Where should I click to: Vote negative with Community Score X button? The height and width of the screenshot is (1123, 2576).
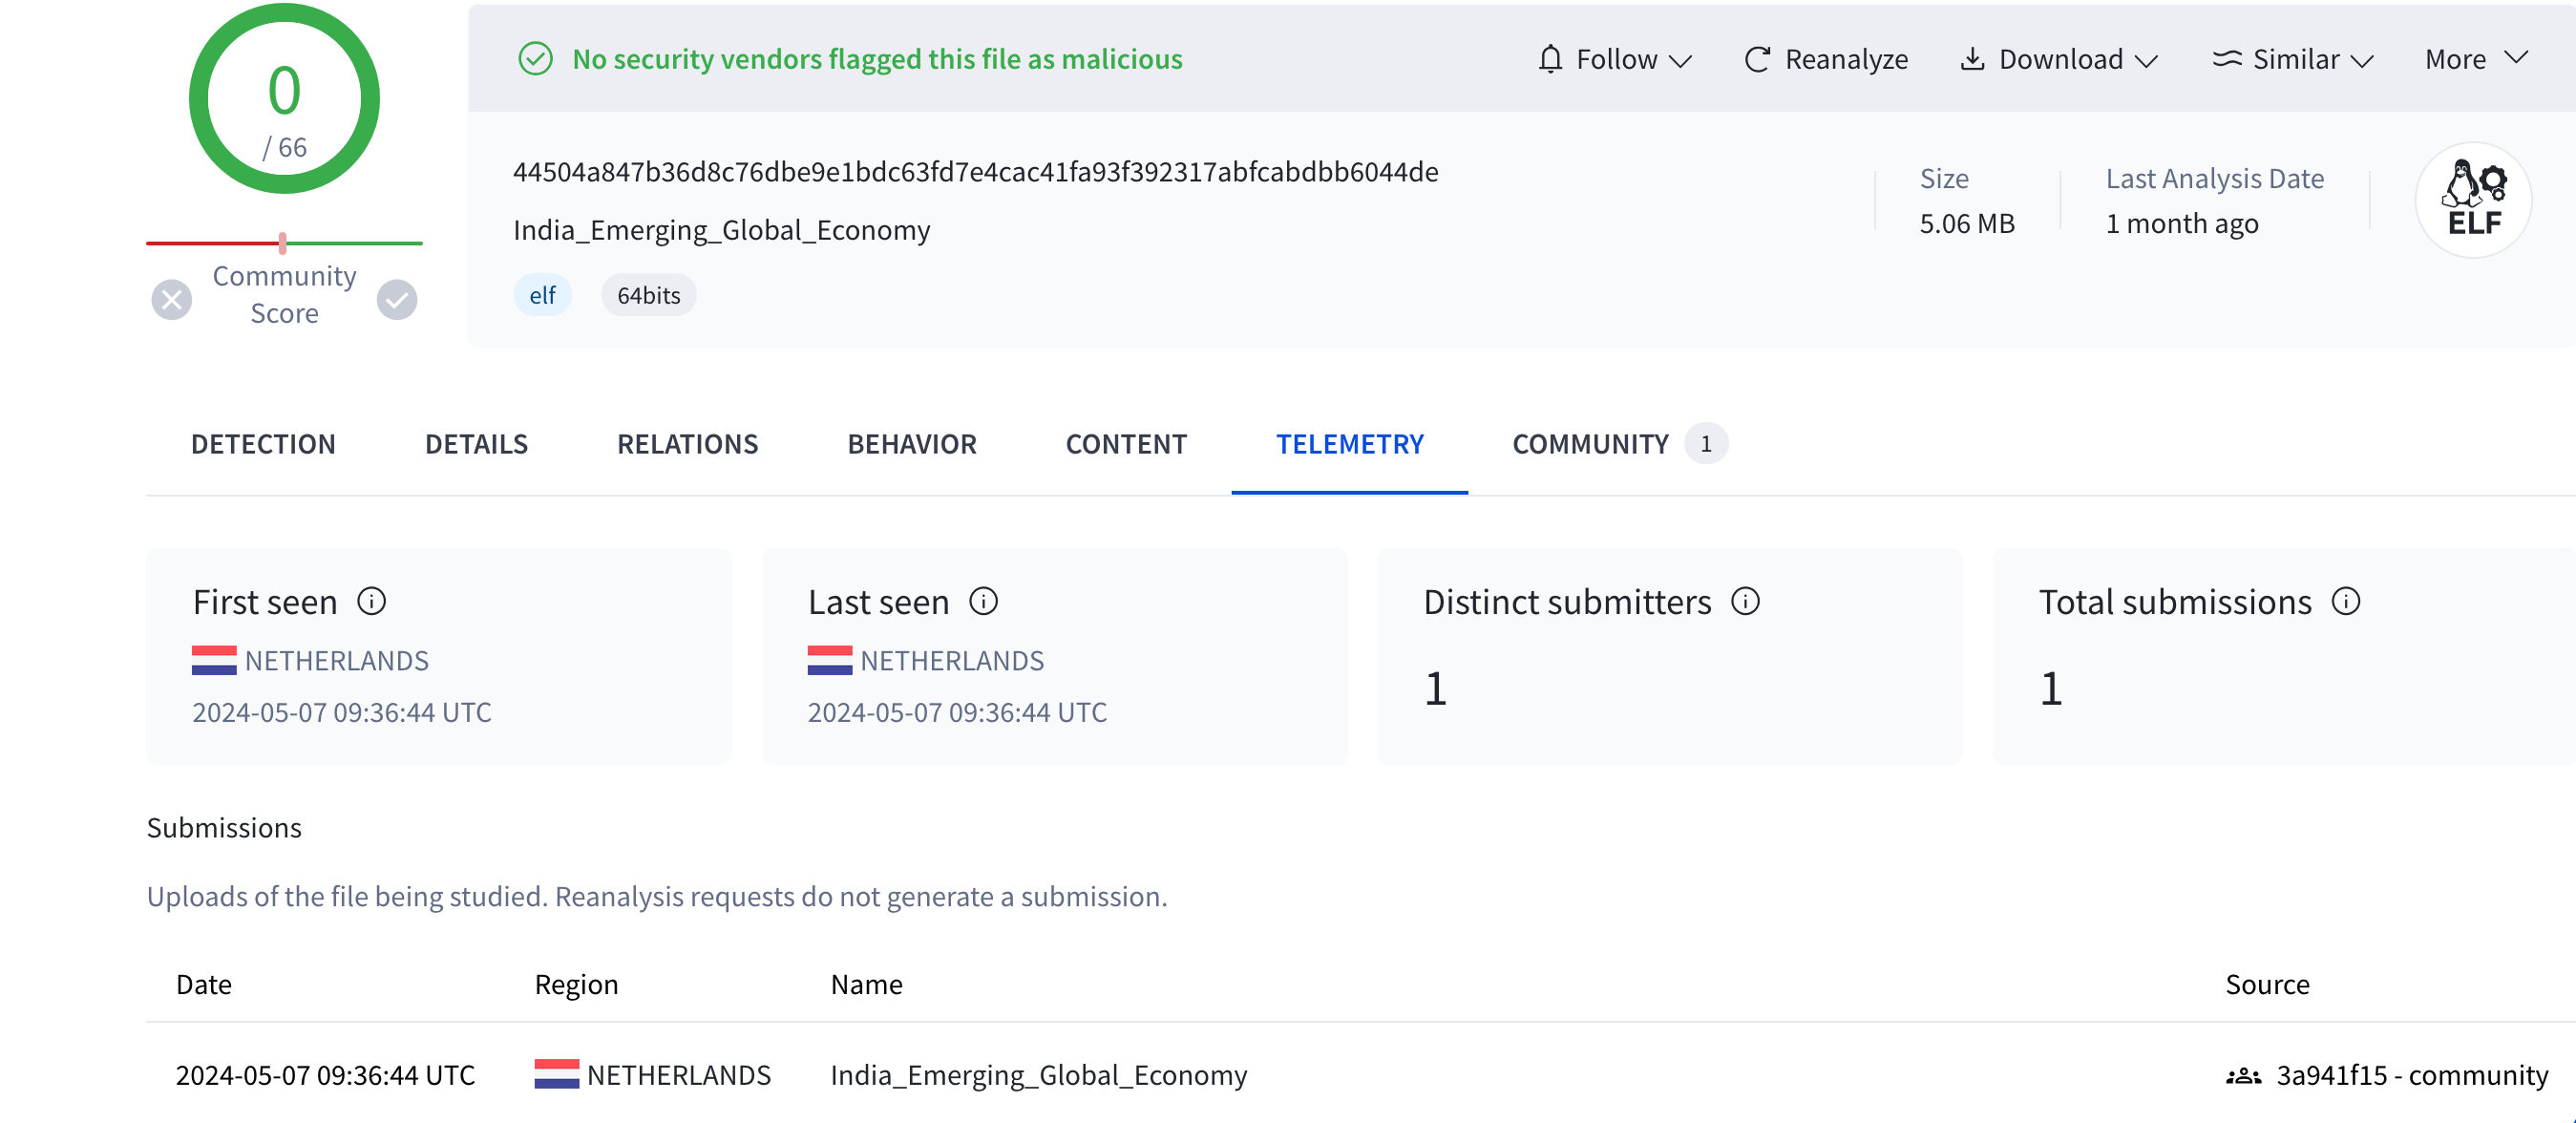(x=172, y=299)
